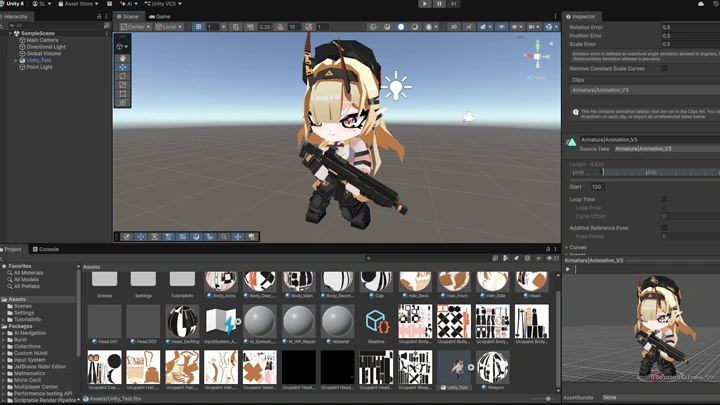Click search by type icon in Project
720x405 pixels.
point(506,258)
